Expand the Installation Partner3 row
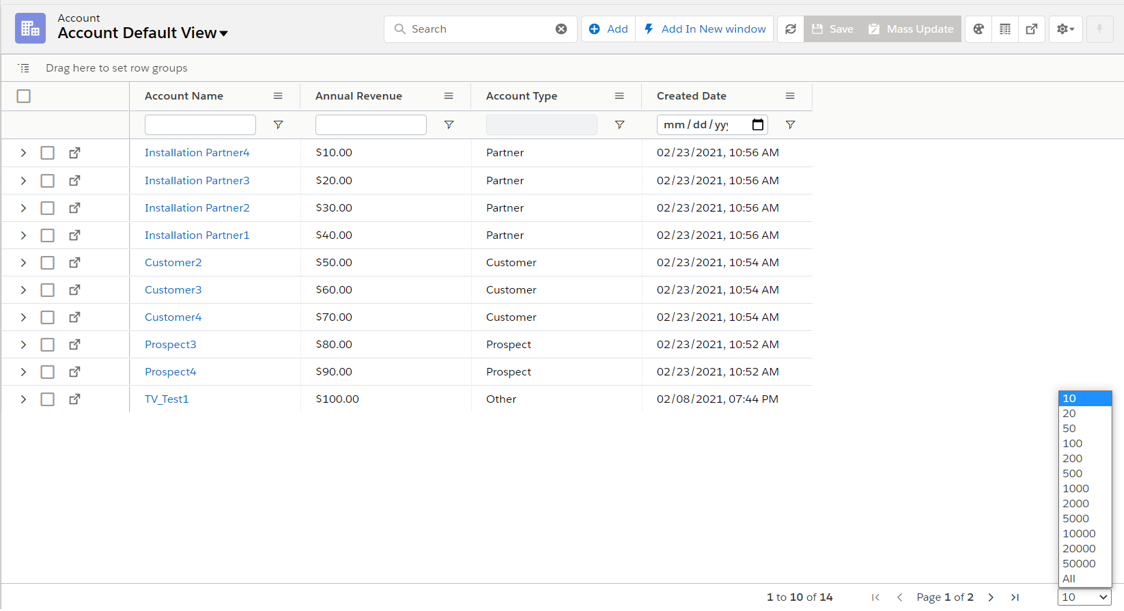 coord(23,181)
